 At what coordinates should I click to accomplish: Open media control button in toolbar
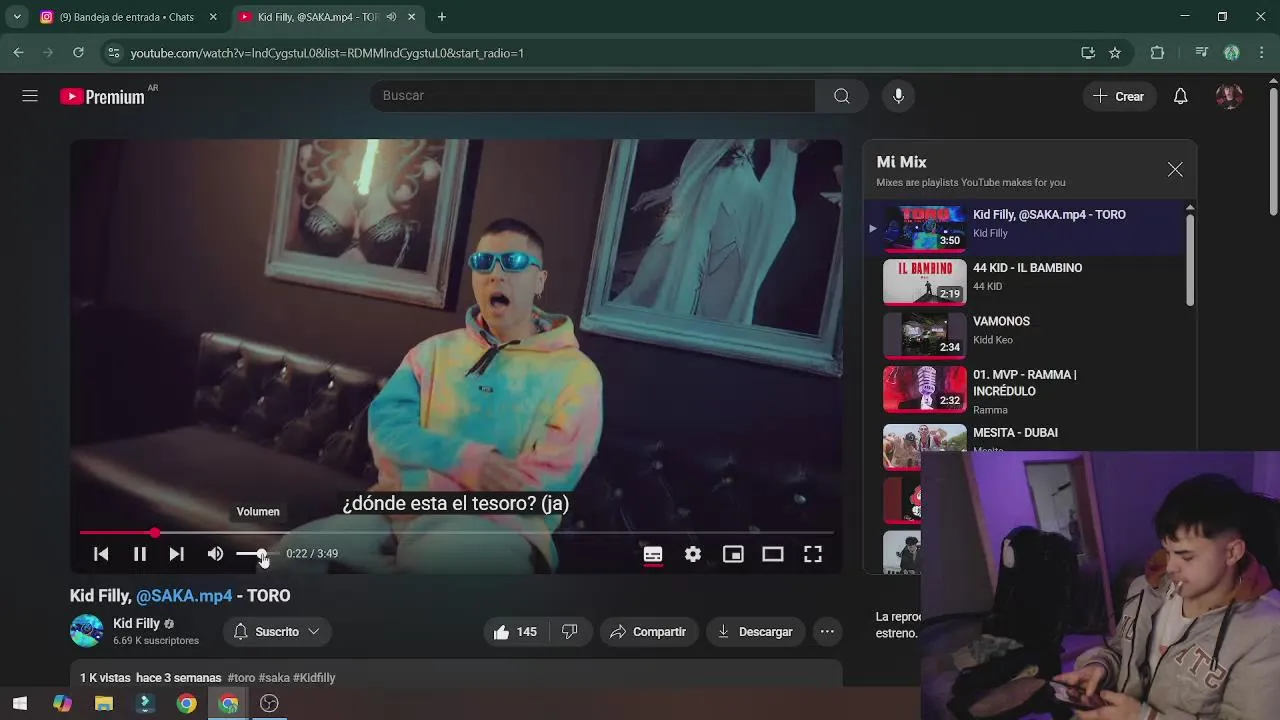tap(1202, 53)
